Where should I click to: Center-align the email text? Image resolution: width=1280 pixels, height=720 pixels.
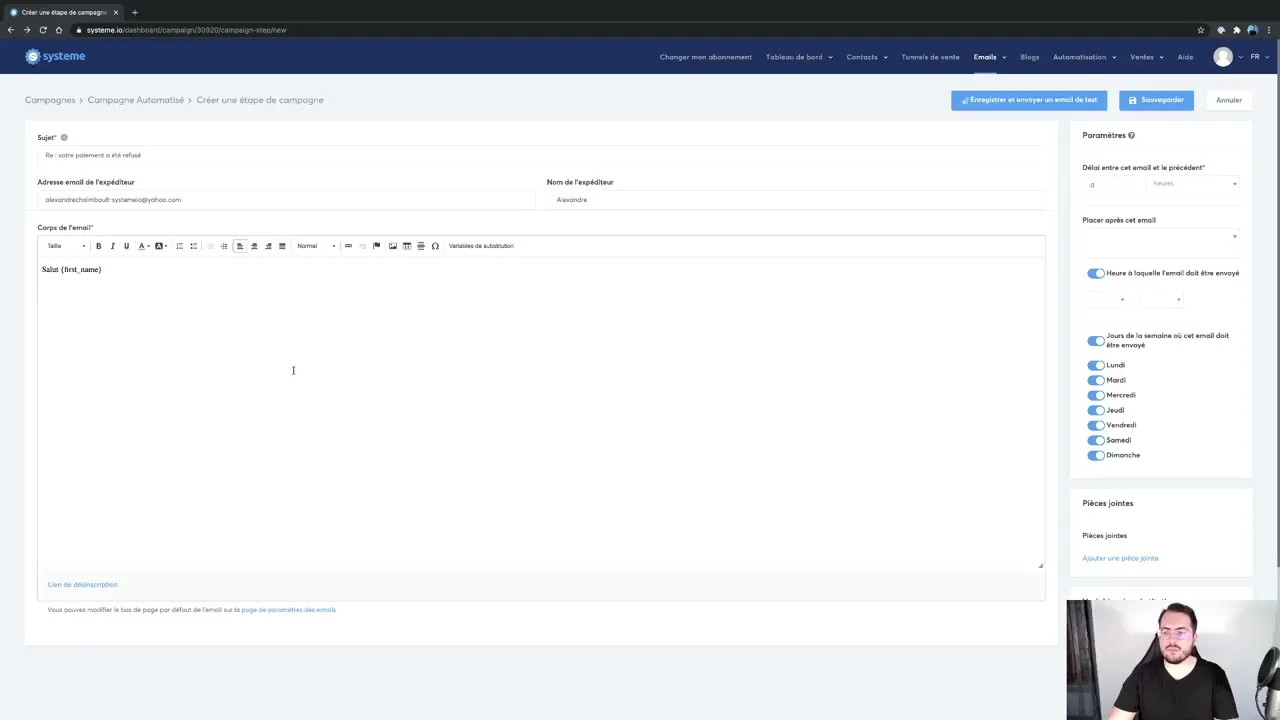point(253,246)
